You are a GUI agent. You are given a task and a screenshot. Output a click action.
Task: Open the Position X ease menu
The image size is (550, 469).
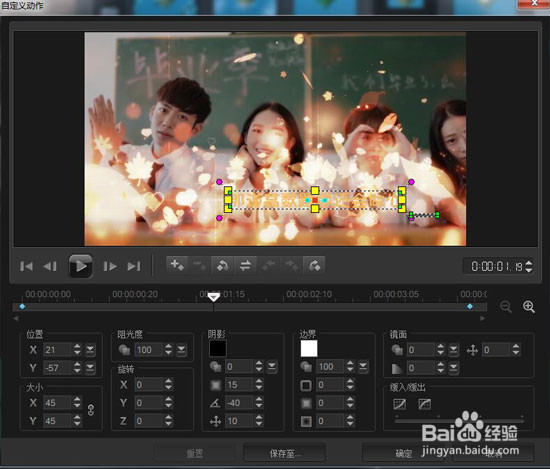[90, 349]
